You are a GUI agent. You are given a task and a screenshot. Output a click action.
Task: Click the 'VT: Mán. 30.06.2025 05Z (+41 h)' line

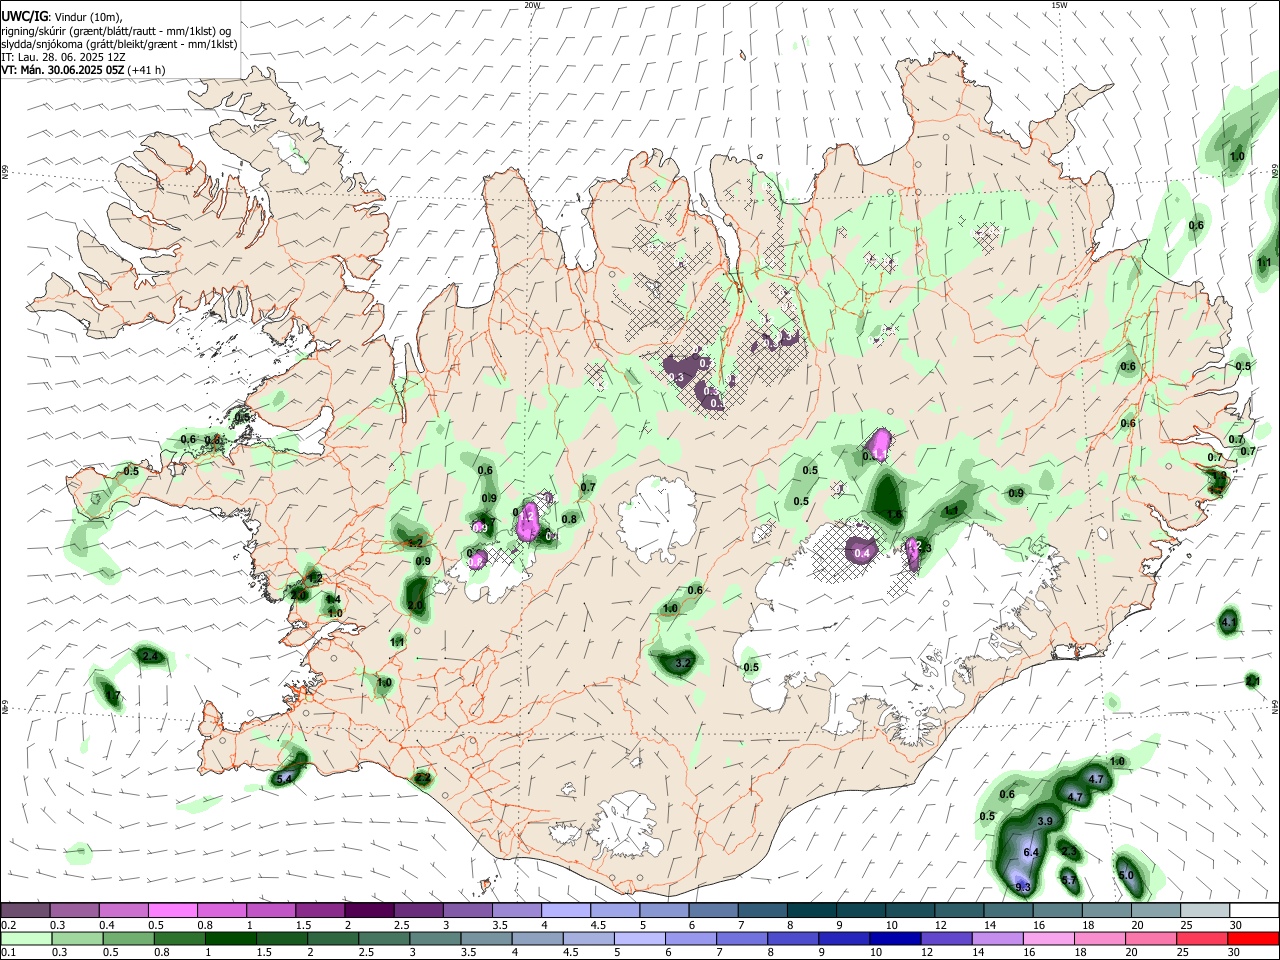click(83, 70)
